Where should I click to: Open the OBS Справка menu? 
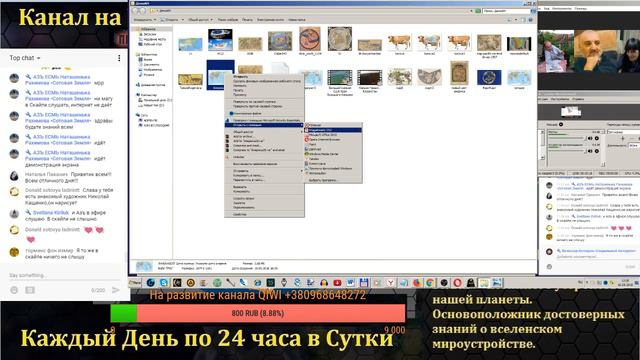point(578,99)
